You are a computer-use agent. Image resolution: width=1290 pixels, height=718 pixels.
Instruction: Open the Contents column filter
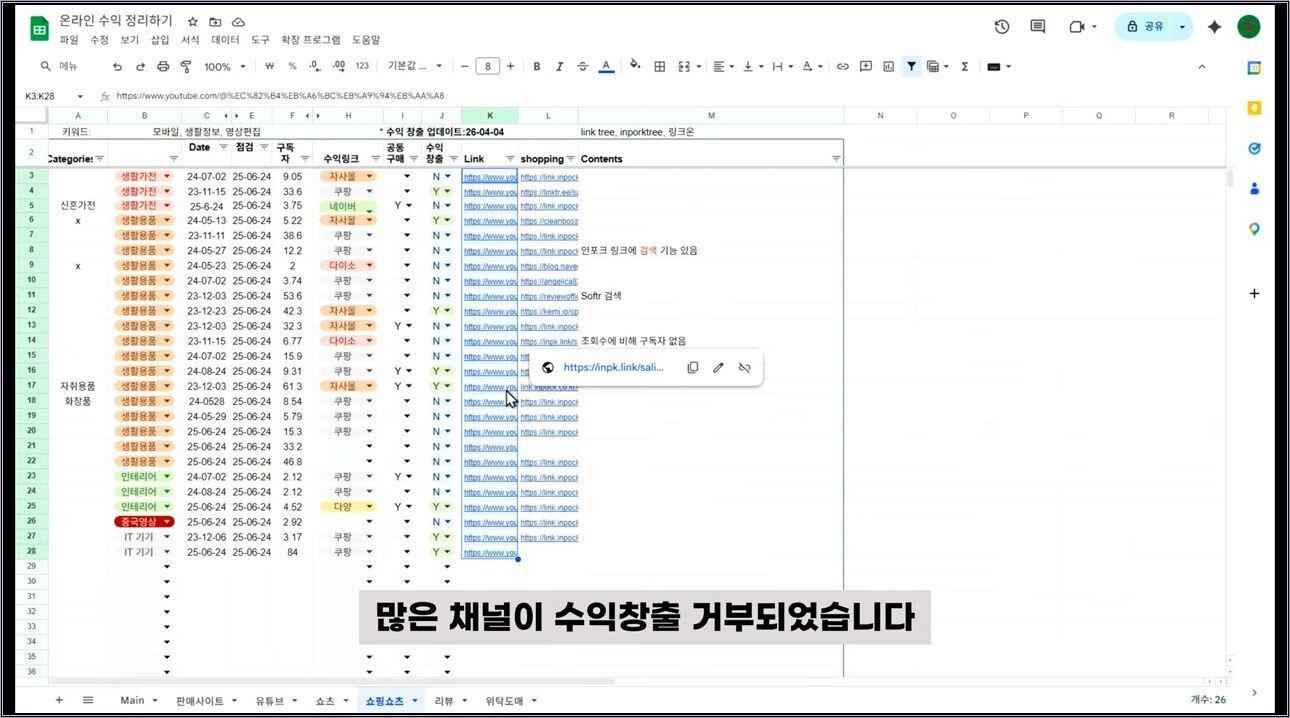836,159
